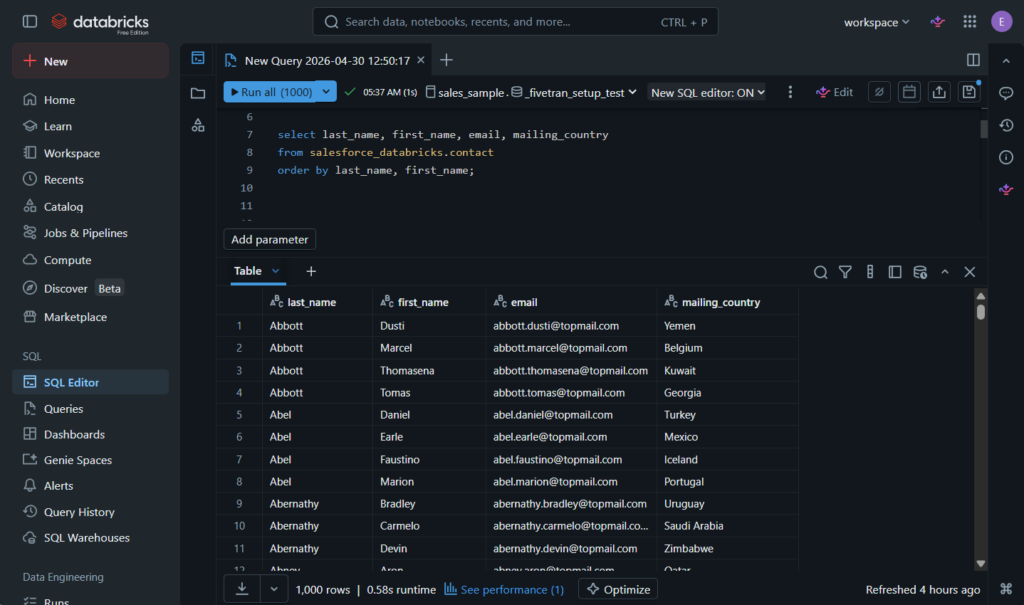
Task: Open SQL Editor in the sidebar
Action: point(90,382)
